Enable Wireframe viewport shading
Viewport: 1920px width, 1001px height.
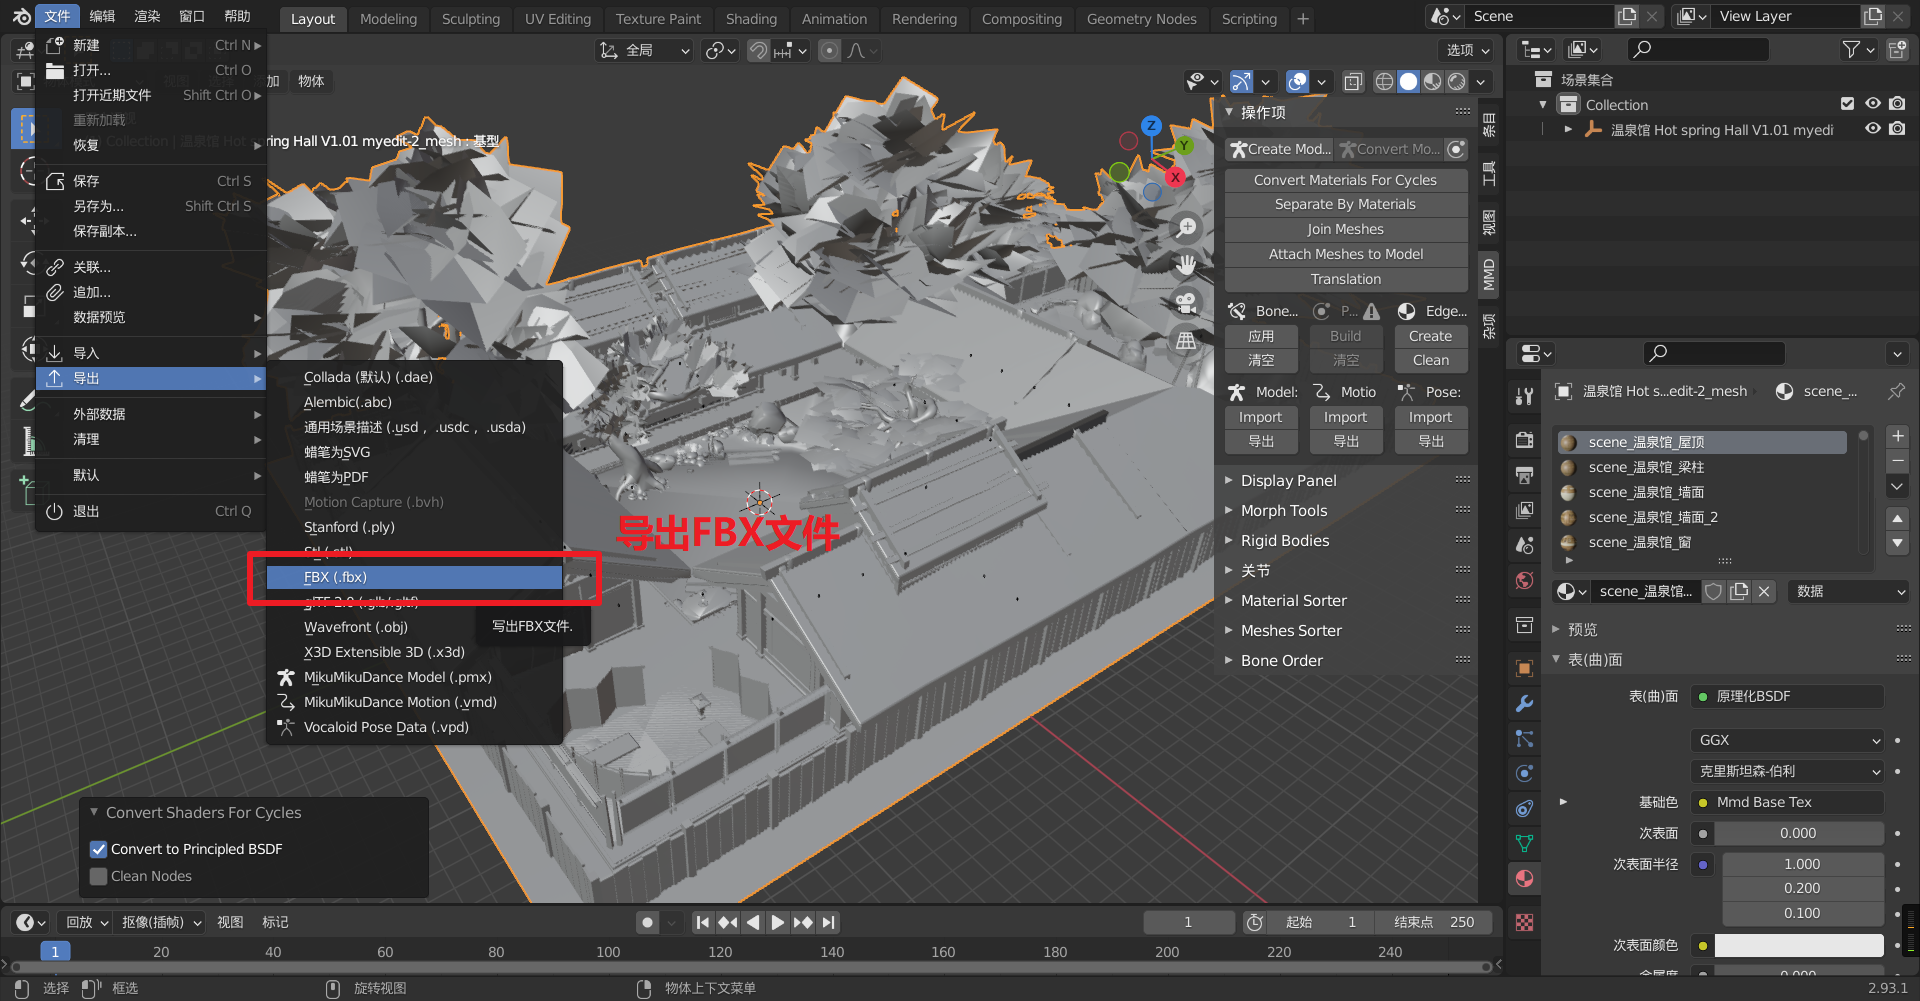click(1384, 81)
